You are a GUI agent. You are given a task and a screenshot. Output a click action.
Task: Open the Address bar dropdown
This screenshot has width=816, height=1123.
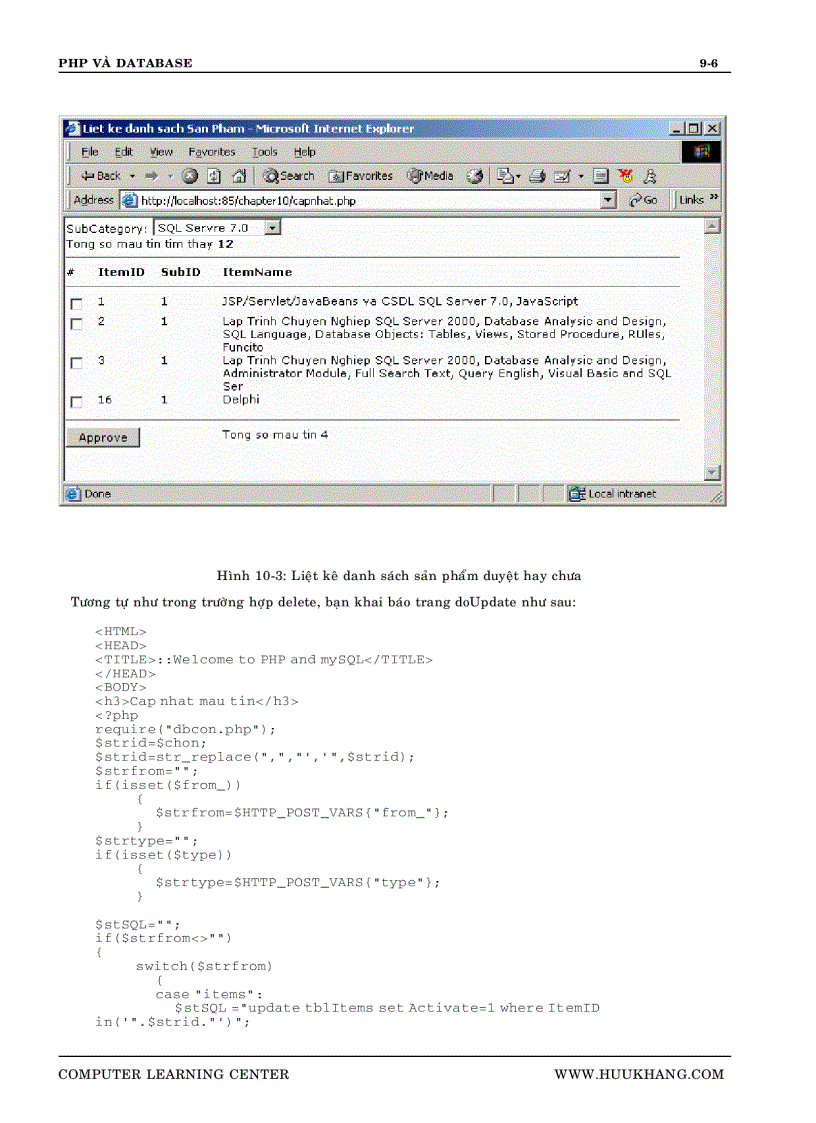point(607,200)
